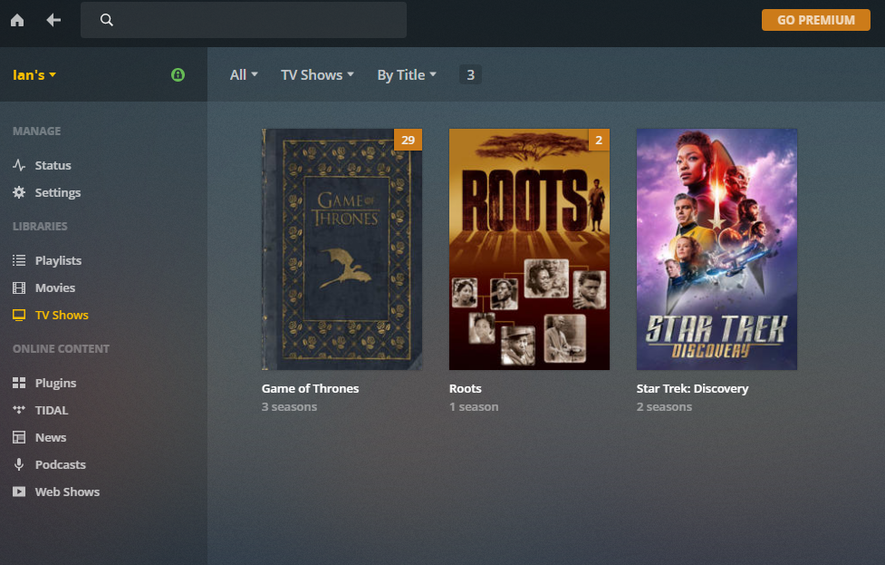Open the Settings label in sidebar
885x565 pixels.
pos(58,192)
